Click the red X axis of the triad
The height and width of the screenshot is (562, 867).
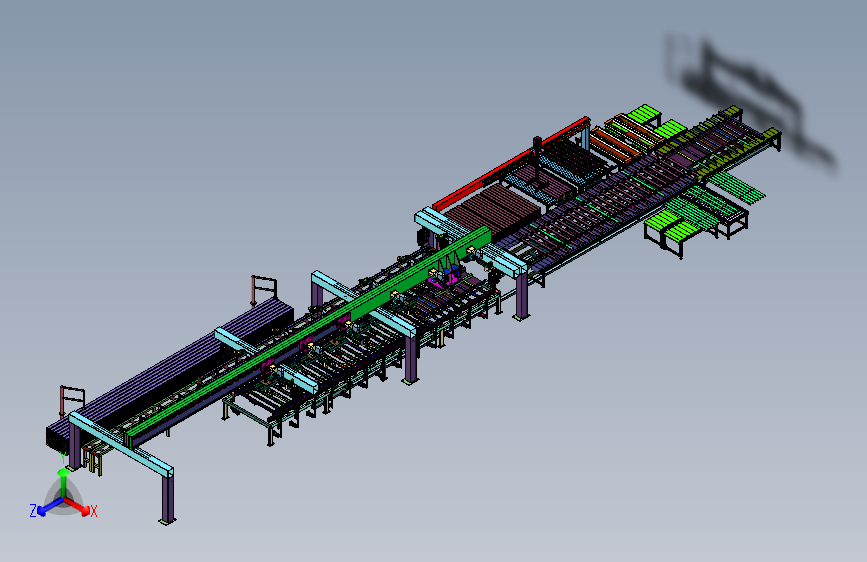77,506
